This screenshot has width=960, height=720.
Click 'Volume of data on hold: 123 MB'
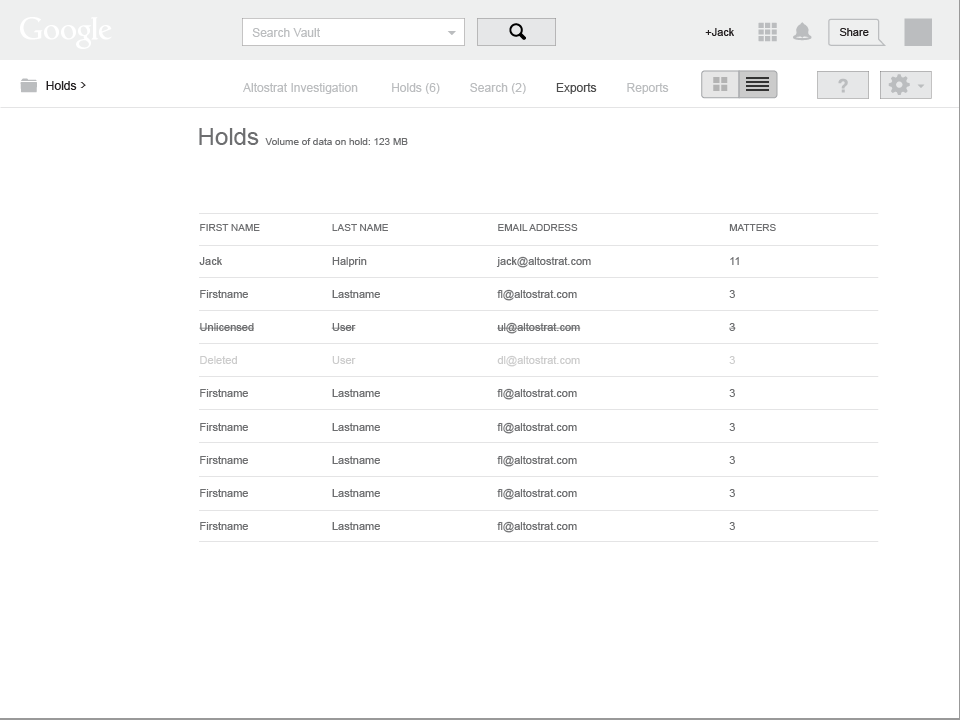336,142
